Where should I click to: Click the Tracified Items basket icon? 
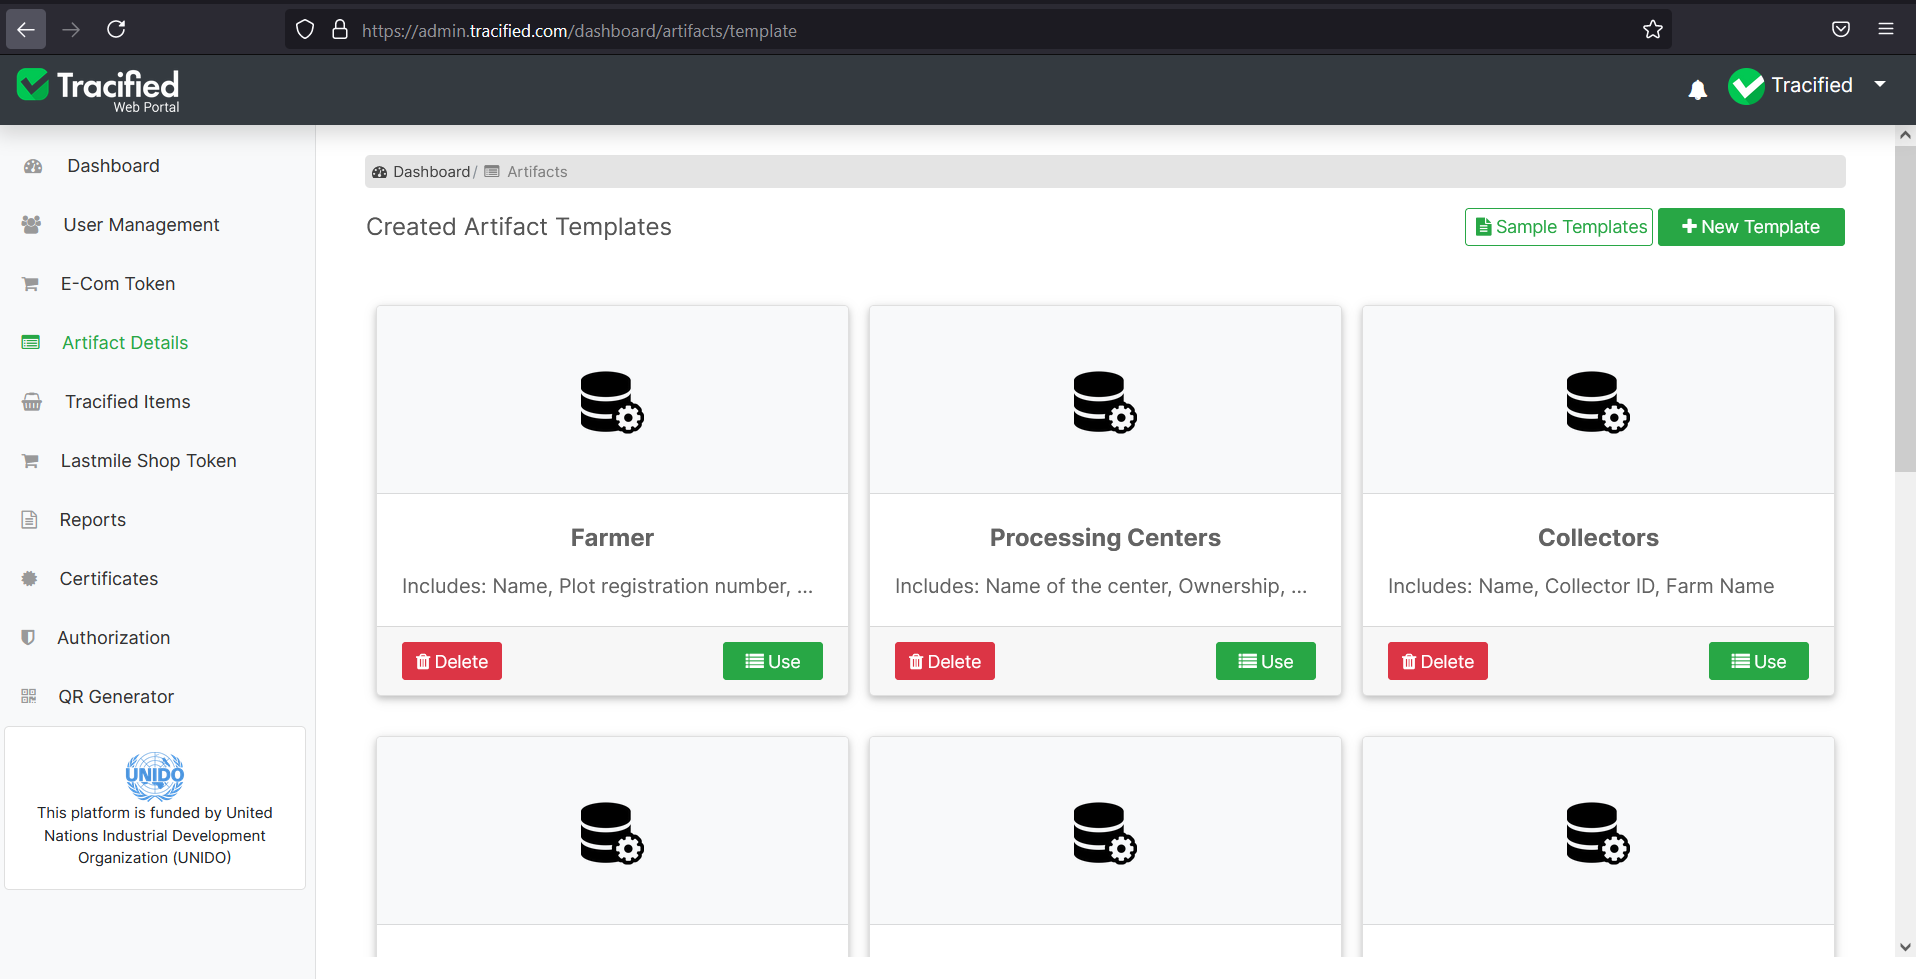tap(32, 402)
